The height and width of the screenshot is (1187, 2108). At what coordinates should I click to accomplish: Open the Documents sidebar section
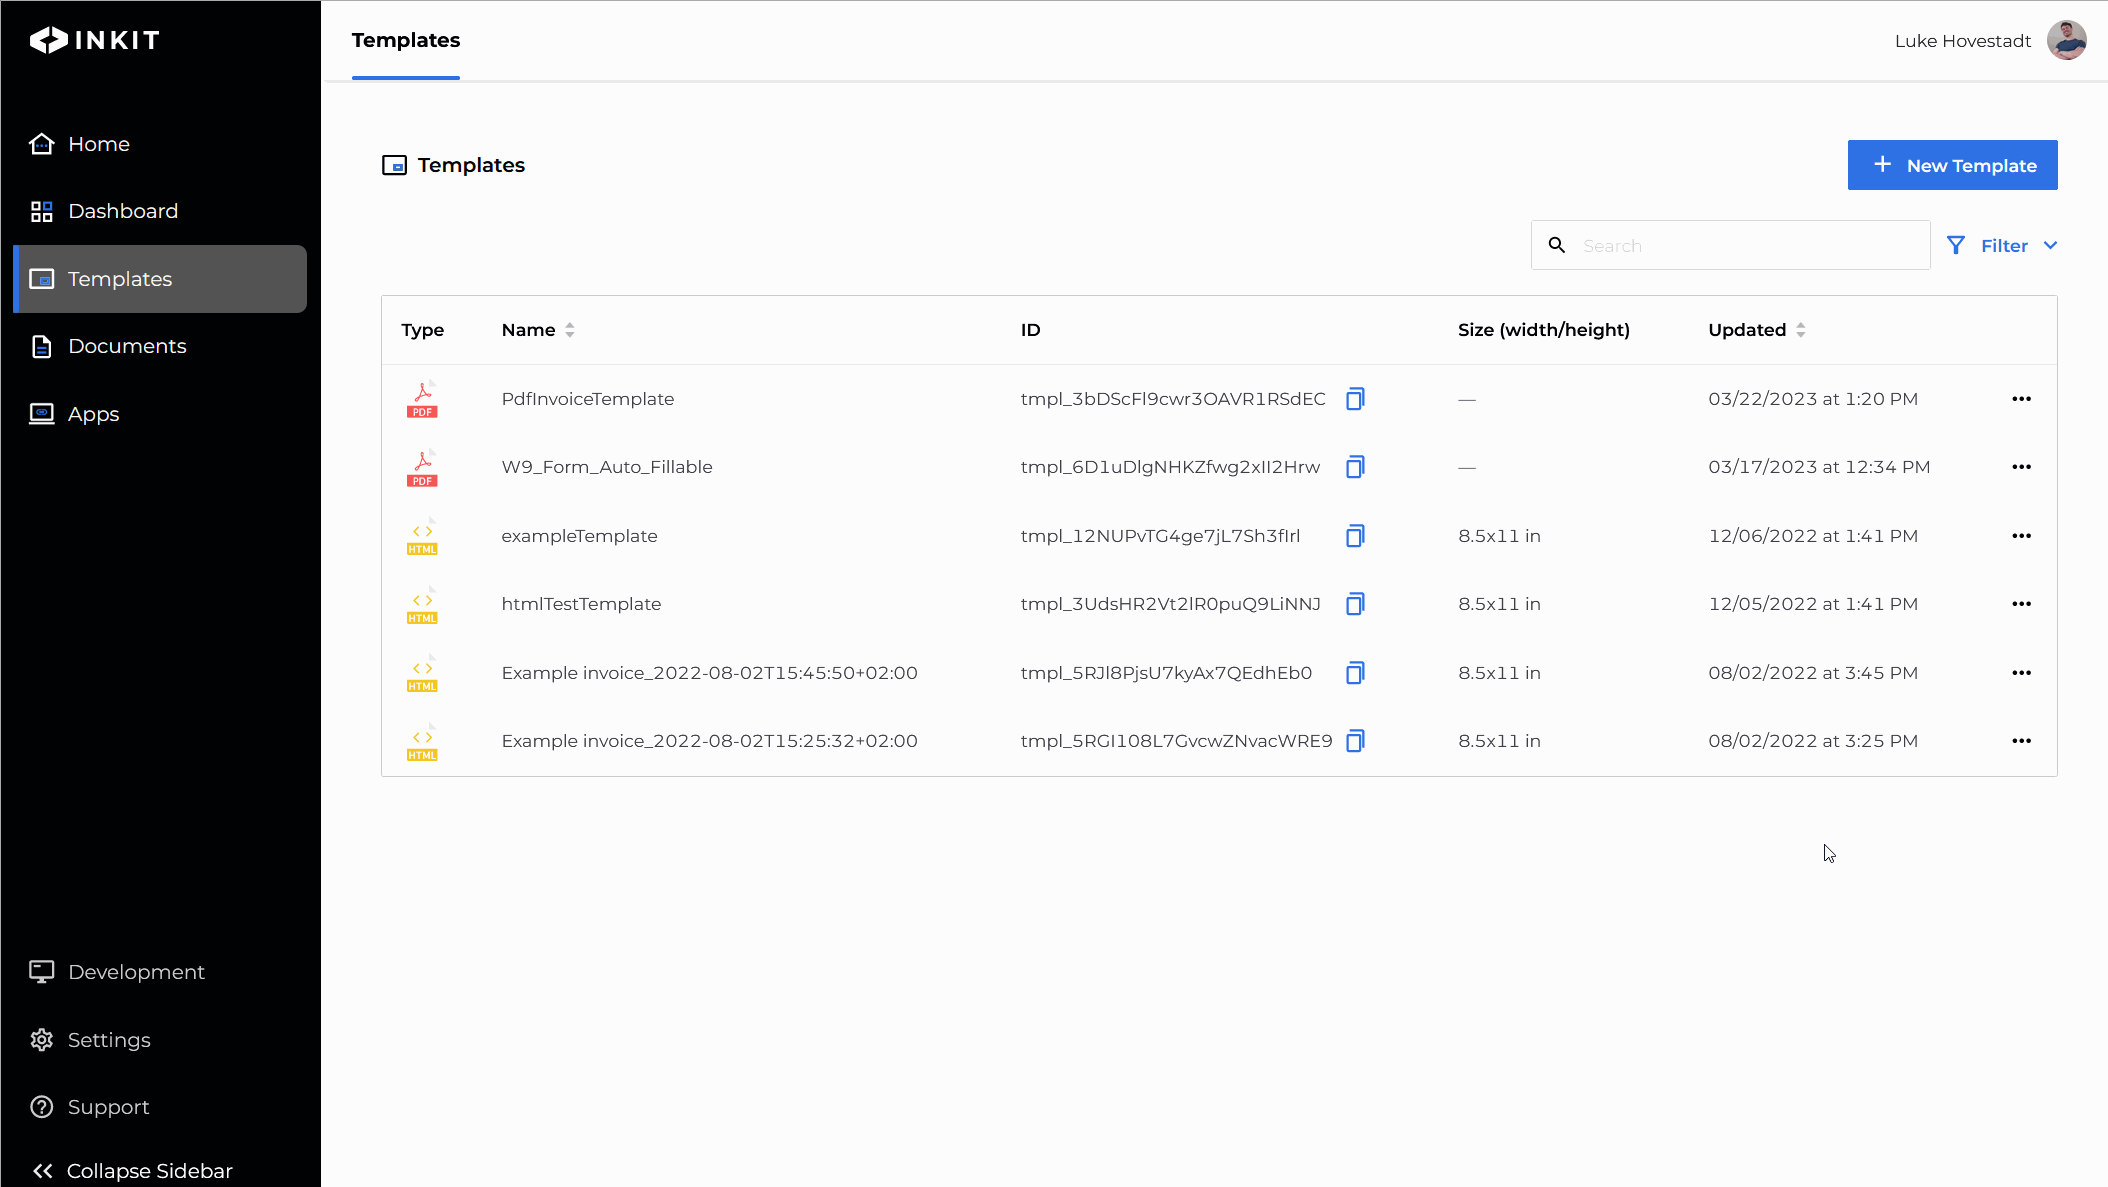127,346
